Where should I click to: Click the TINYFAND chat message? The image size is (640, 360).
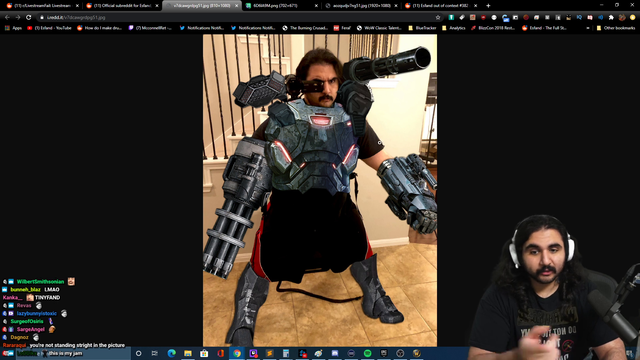click(47, 298)
